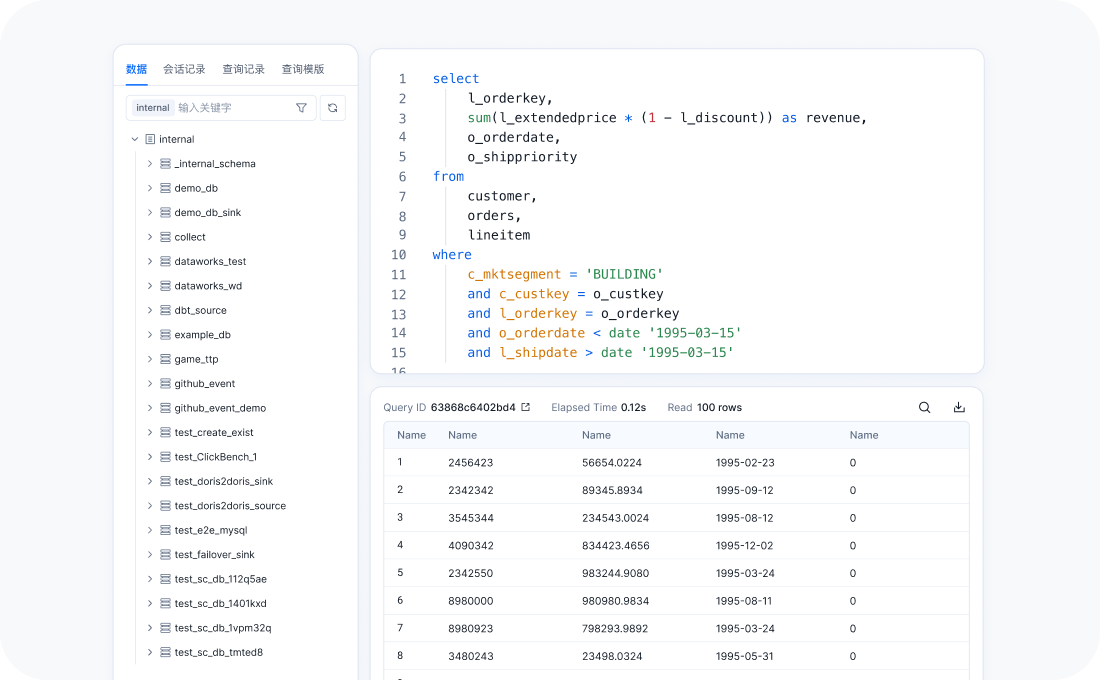The width and height of the screenshot is (1100, 680).
Task: Select the 查询模版 tab
Action: (303, 69)
